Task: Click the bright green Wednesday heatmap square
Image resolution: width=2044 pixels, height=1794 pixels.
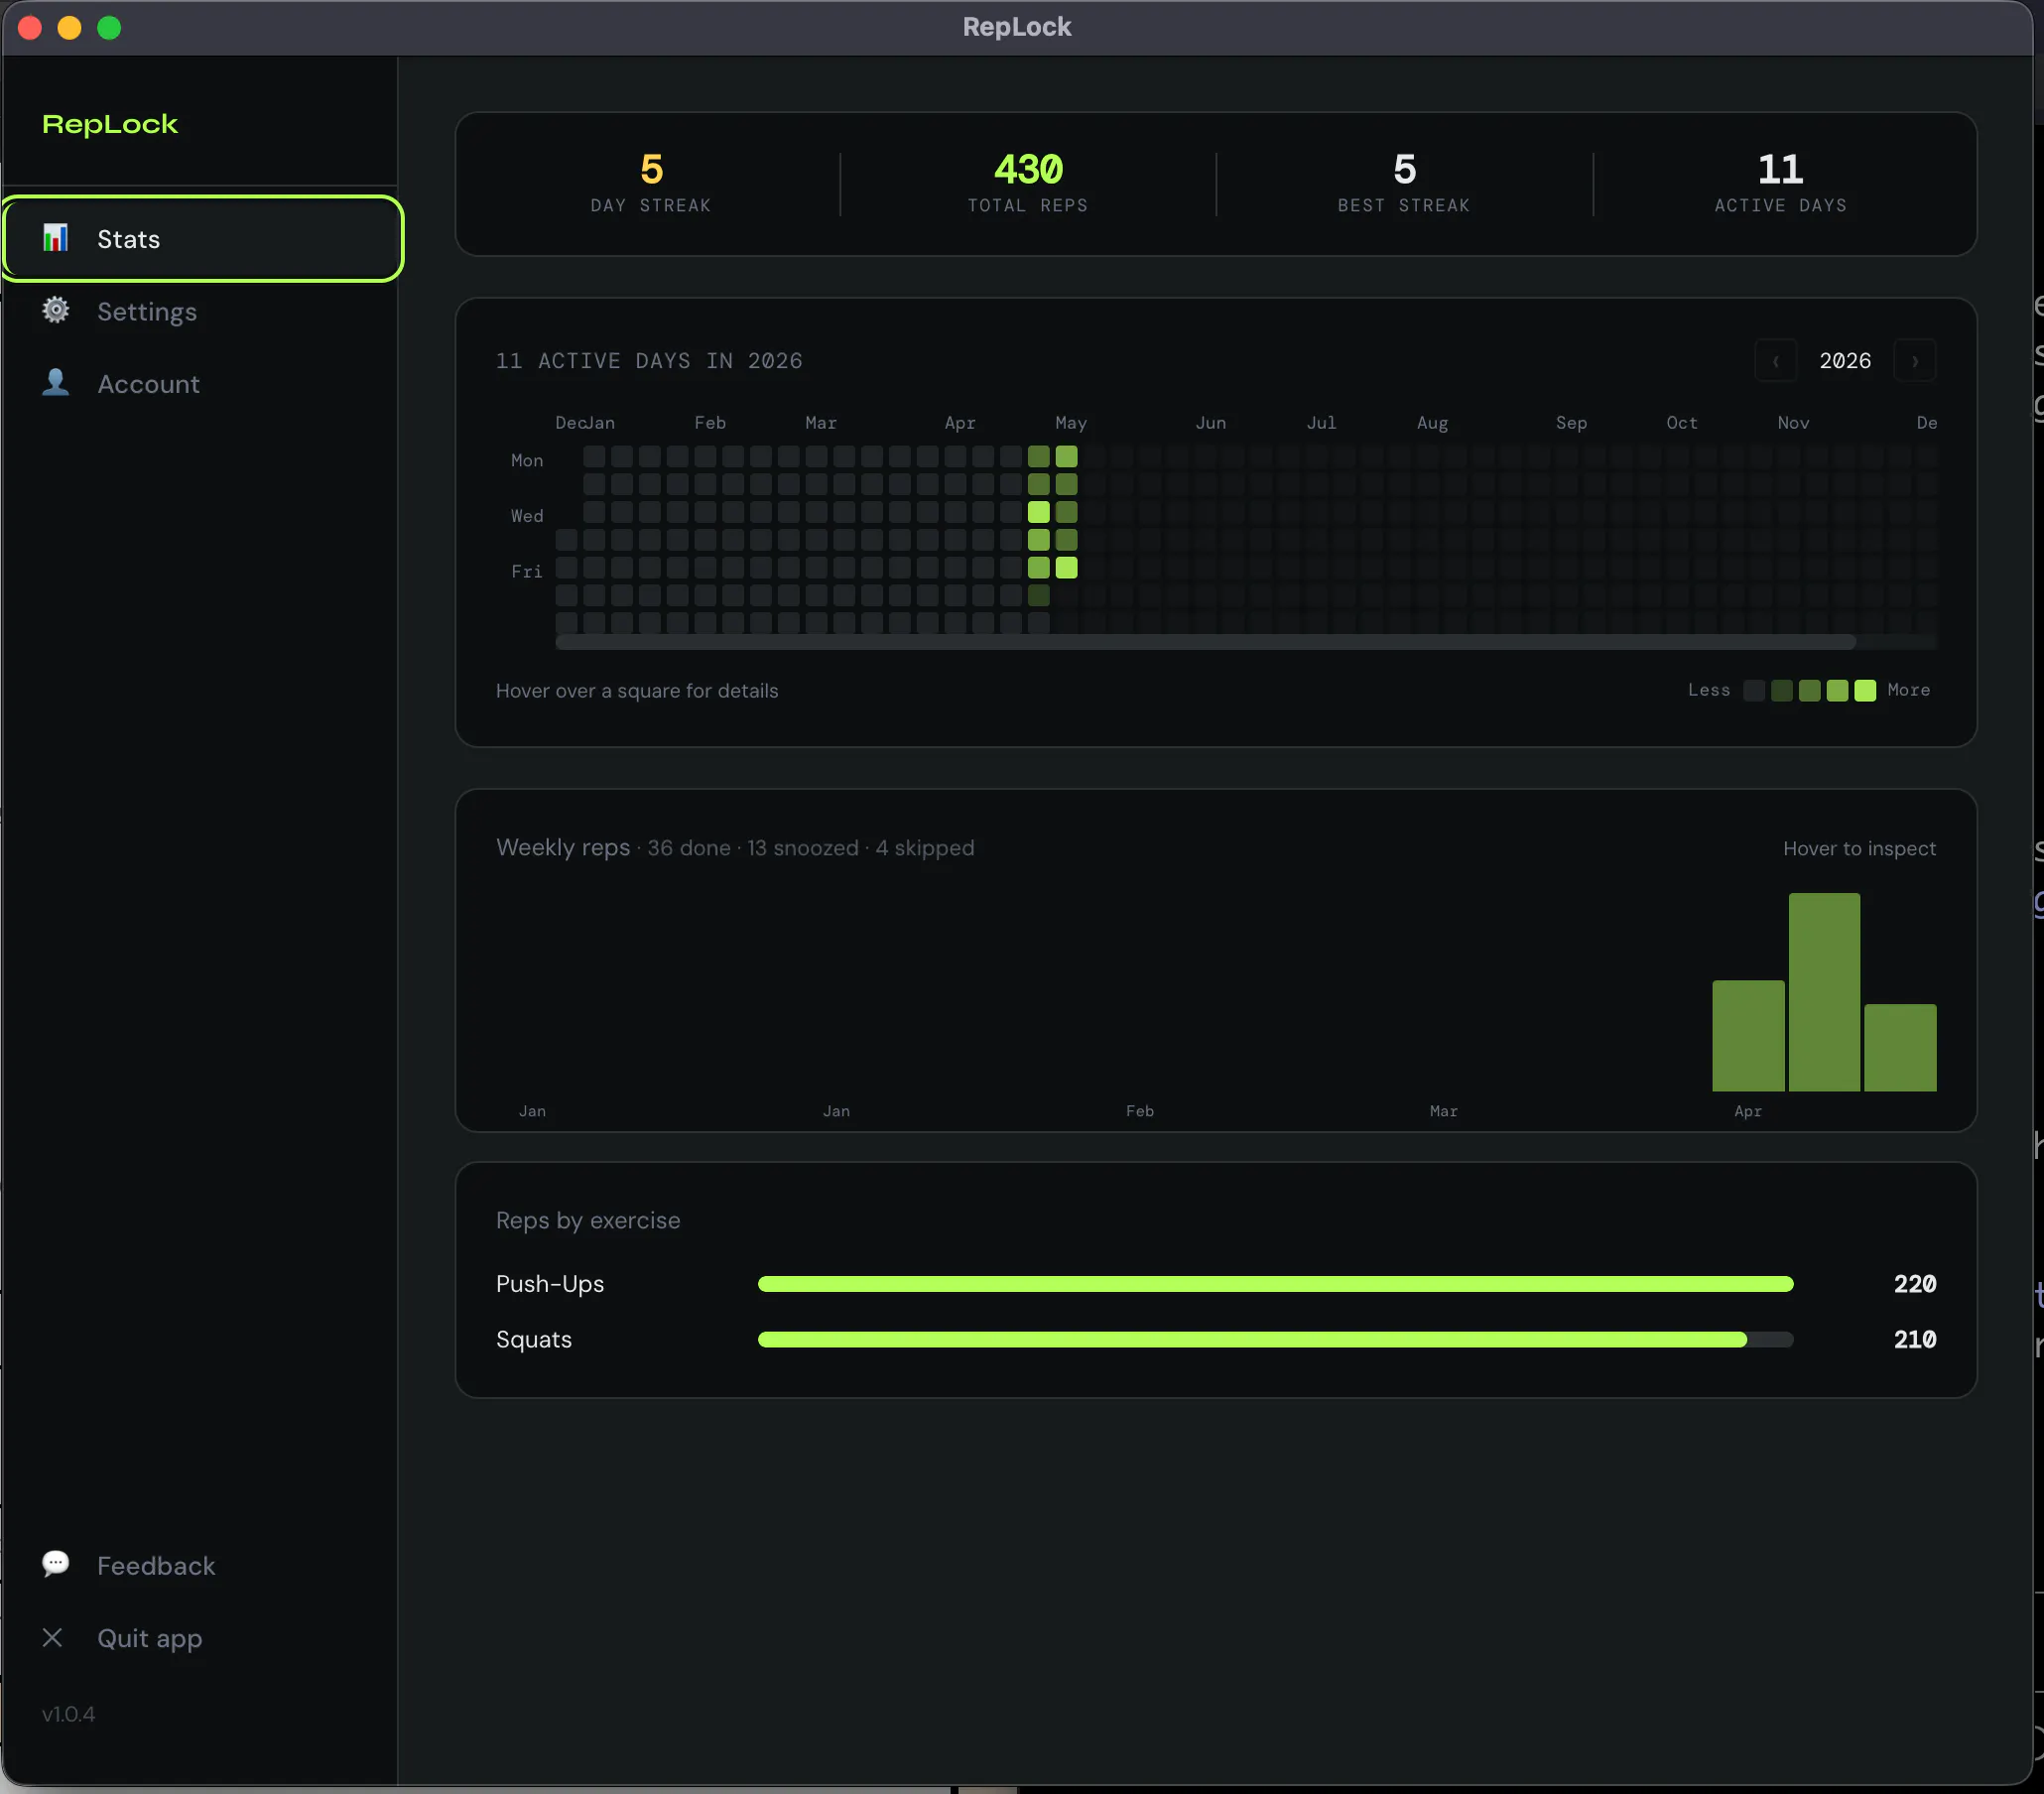Action: click(x=1039, y=512)
